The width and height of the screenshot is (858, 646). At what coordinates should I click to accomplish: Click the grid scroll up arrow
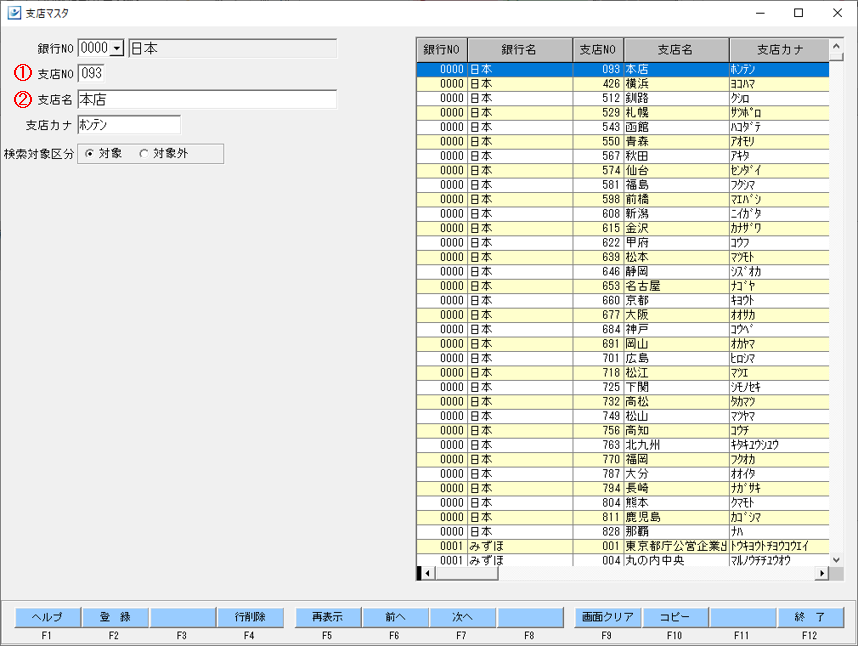click(x=836, y=46)
